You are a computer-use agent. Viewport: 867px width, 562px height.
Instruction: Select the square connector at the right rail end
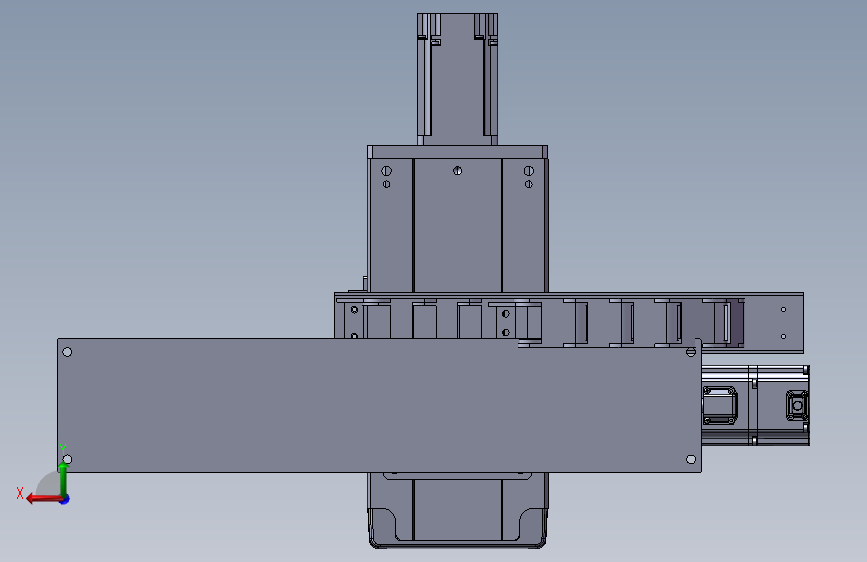pyautogui.click(x=797, y=406)
